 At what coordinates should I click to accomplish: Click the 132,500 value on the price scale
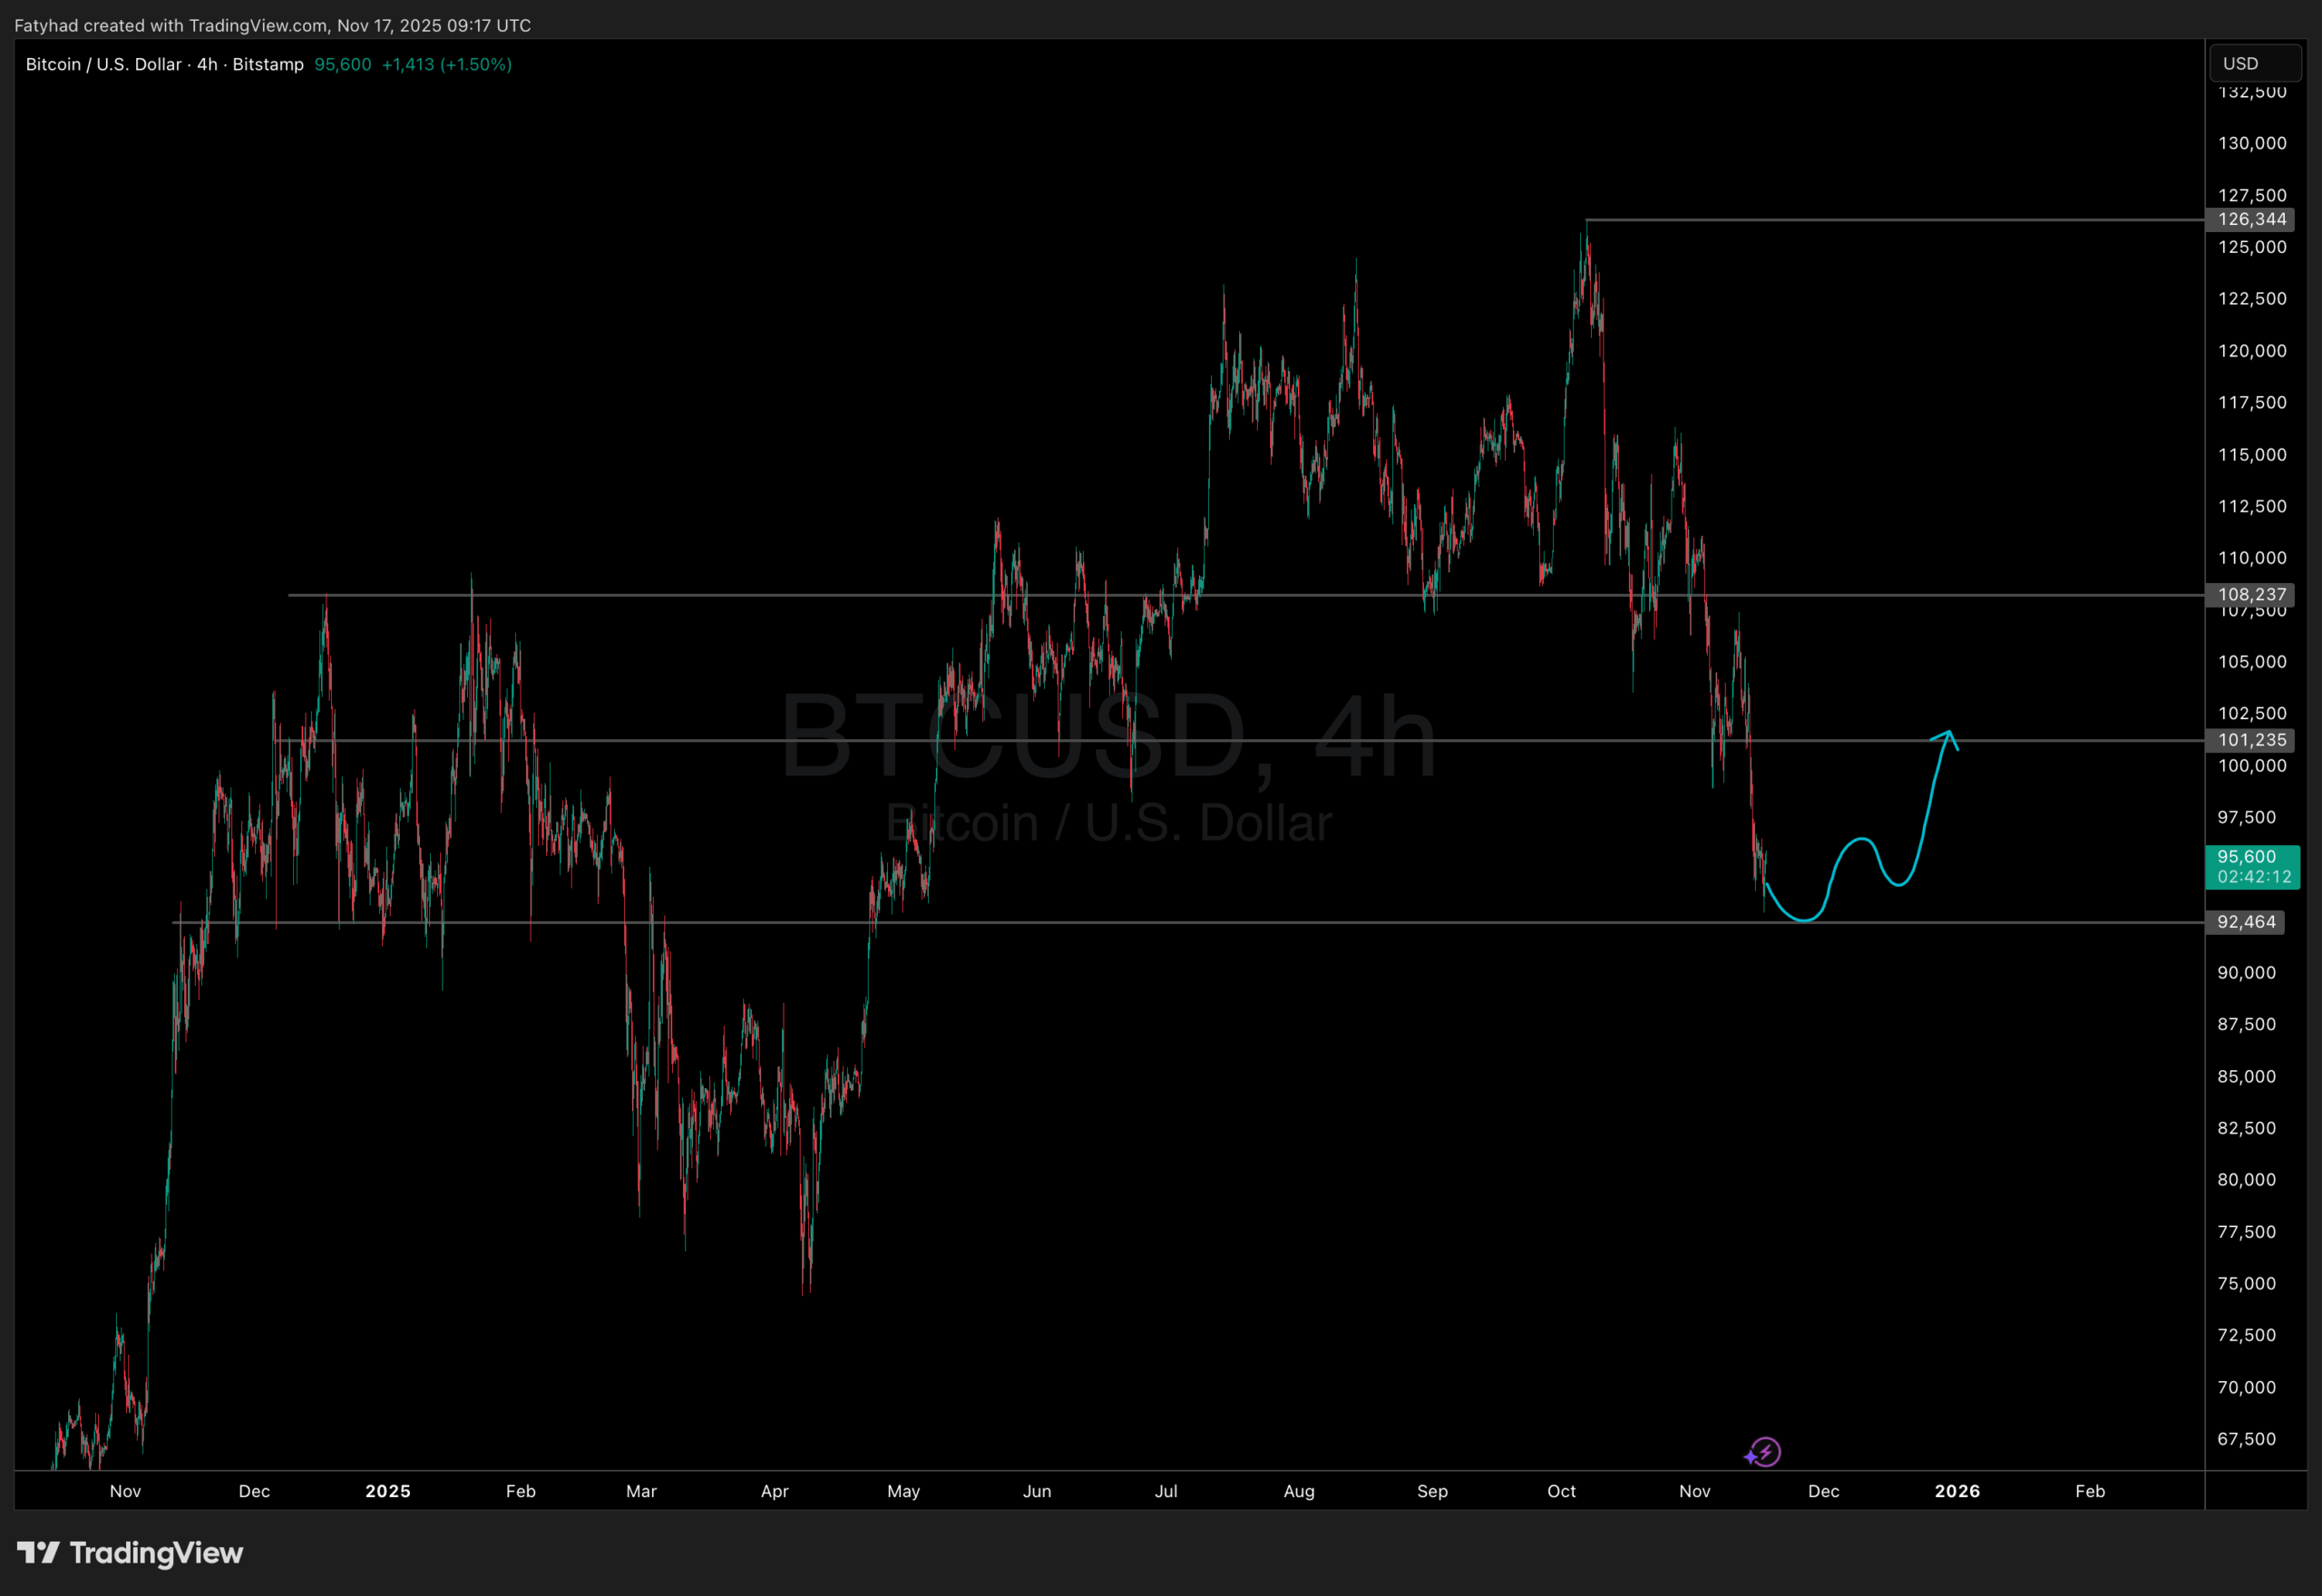pyautogui.click(x=2252, y=91)
